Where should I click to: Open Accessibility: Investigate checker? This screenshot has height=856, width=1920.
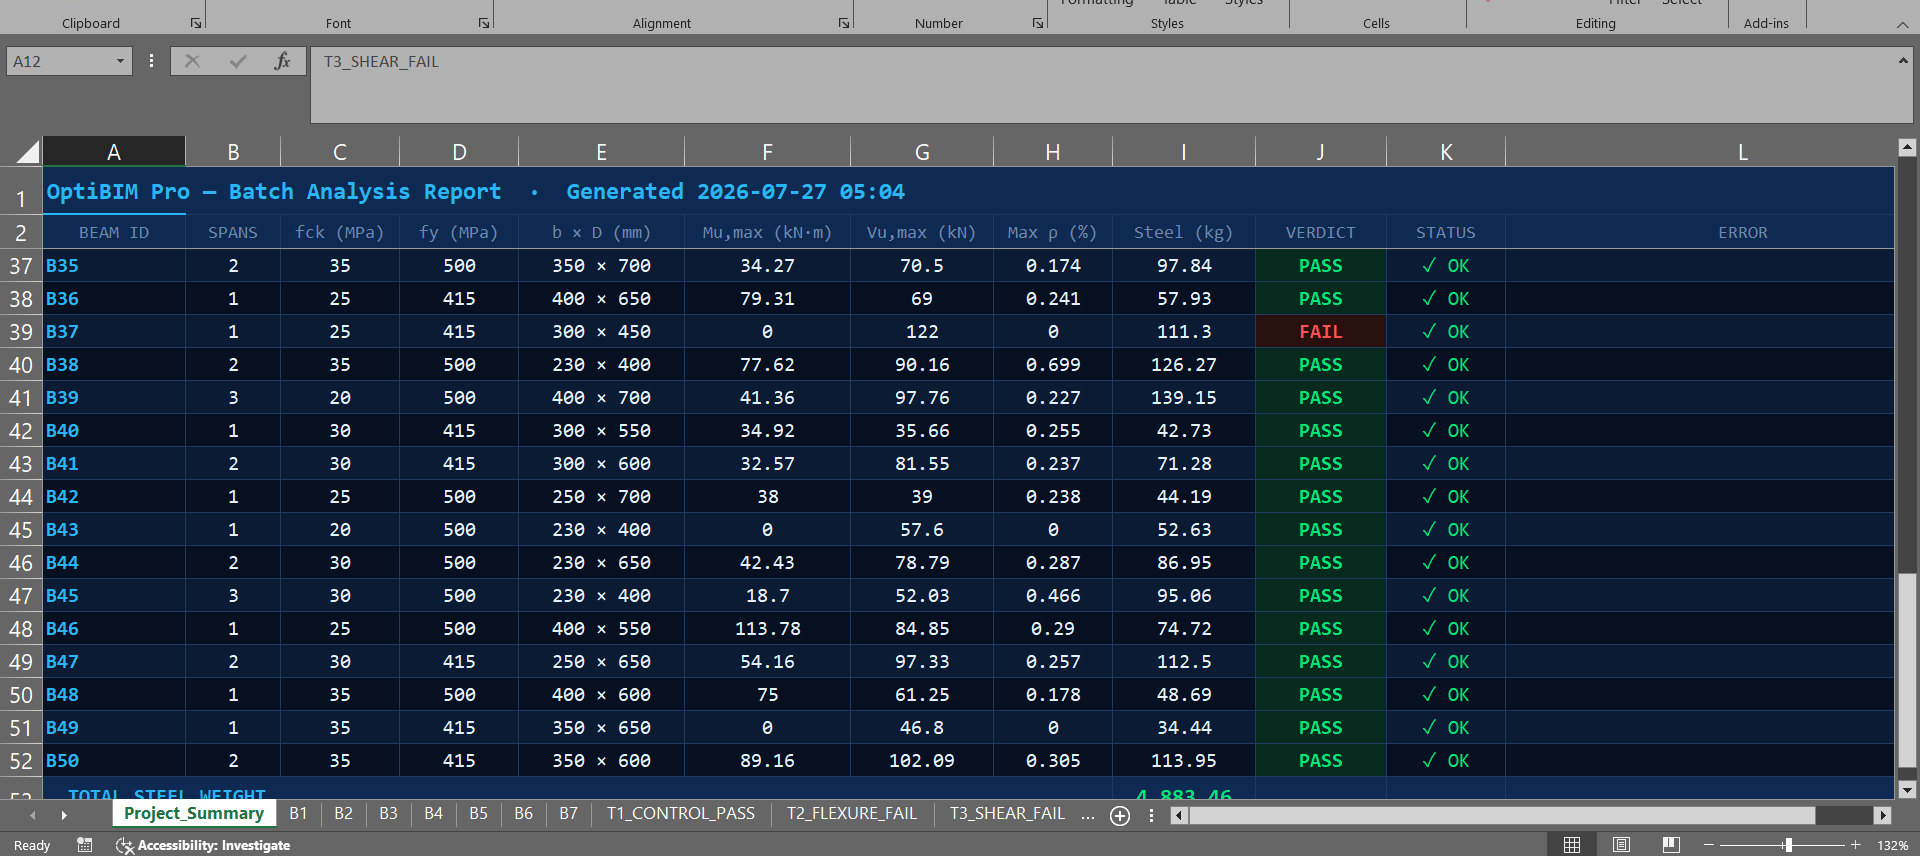pyautogui.click(x=203, y=845)
